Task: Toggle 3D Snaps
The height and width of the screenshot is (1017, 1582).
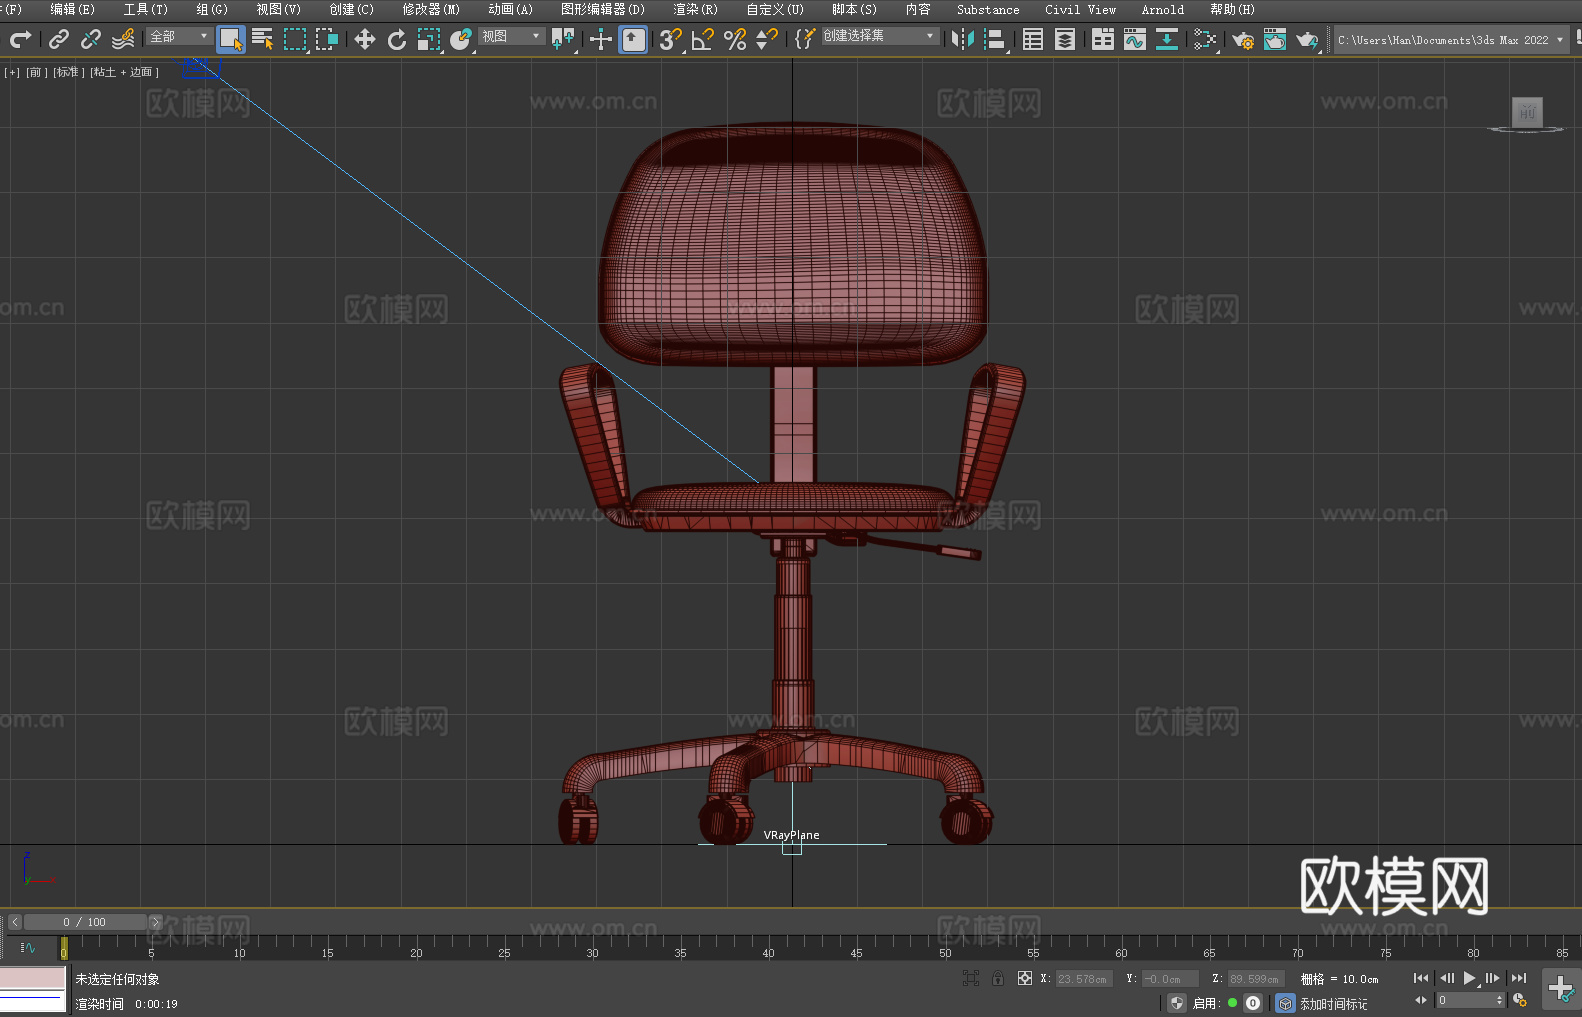Action: (671, 39)
